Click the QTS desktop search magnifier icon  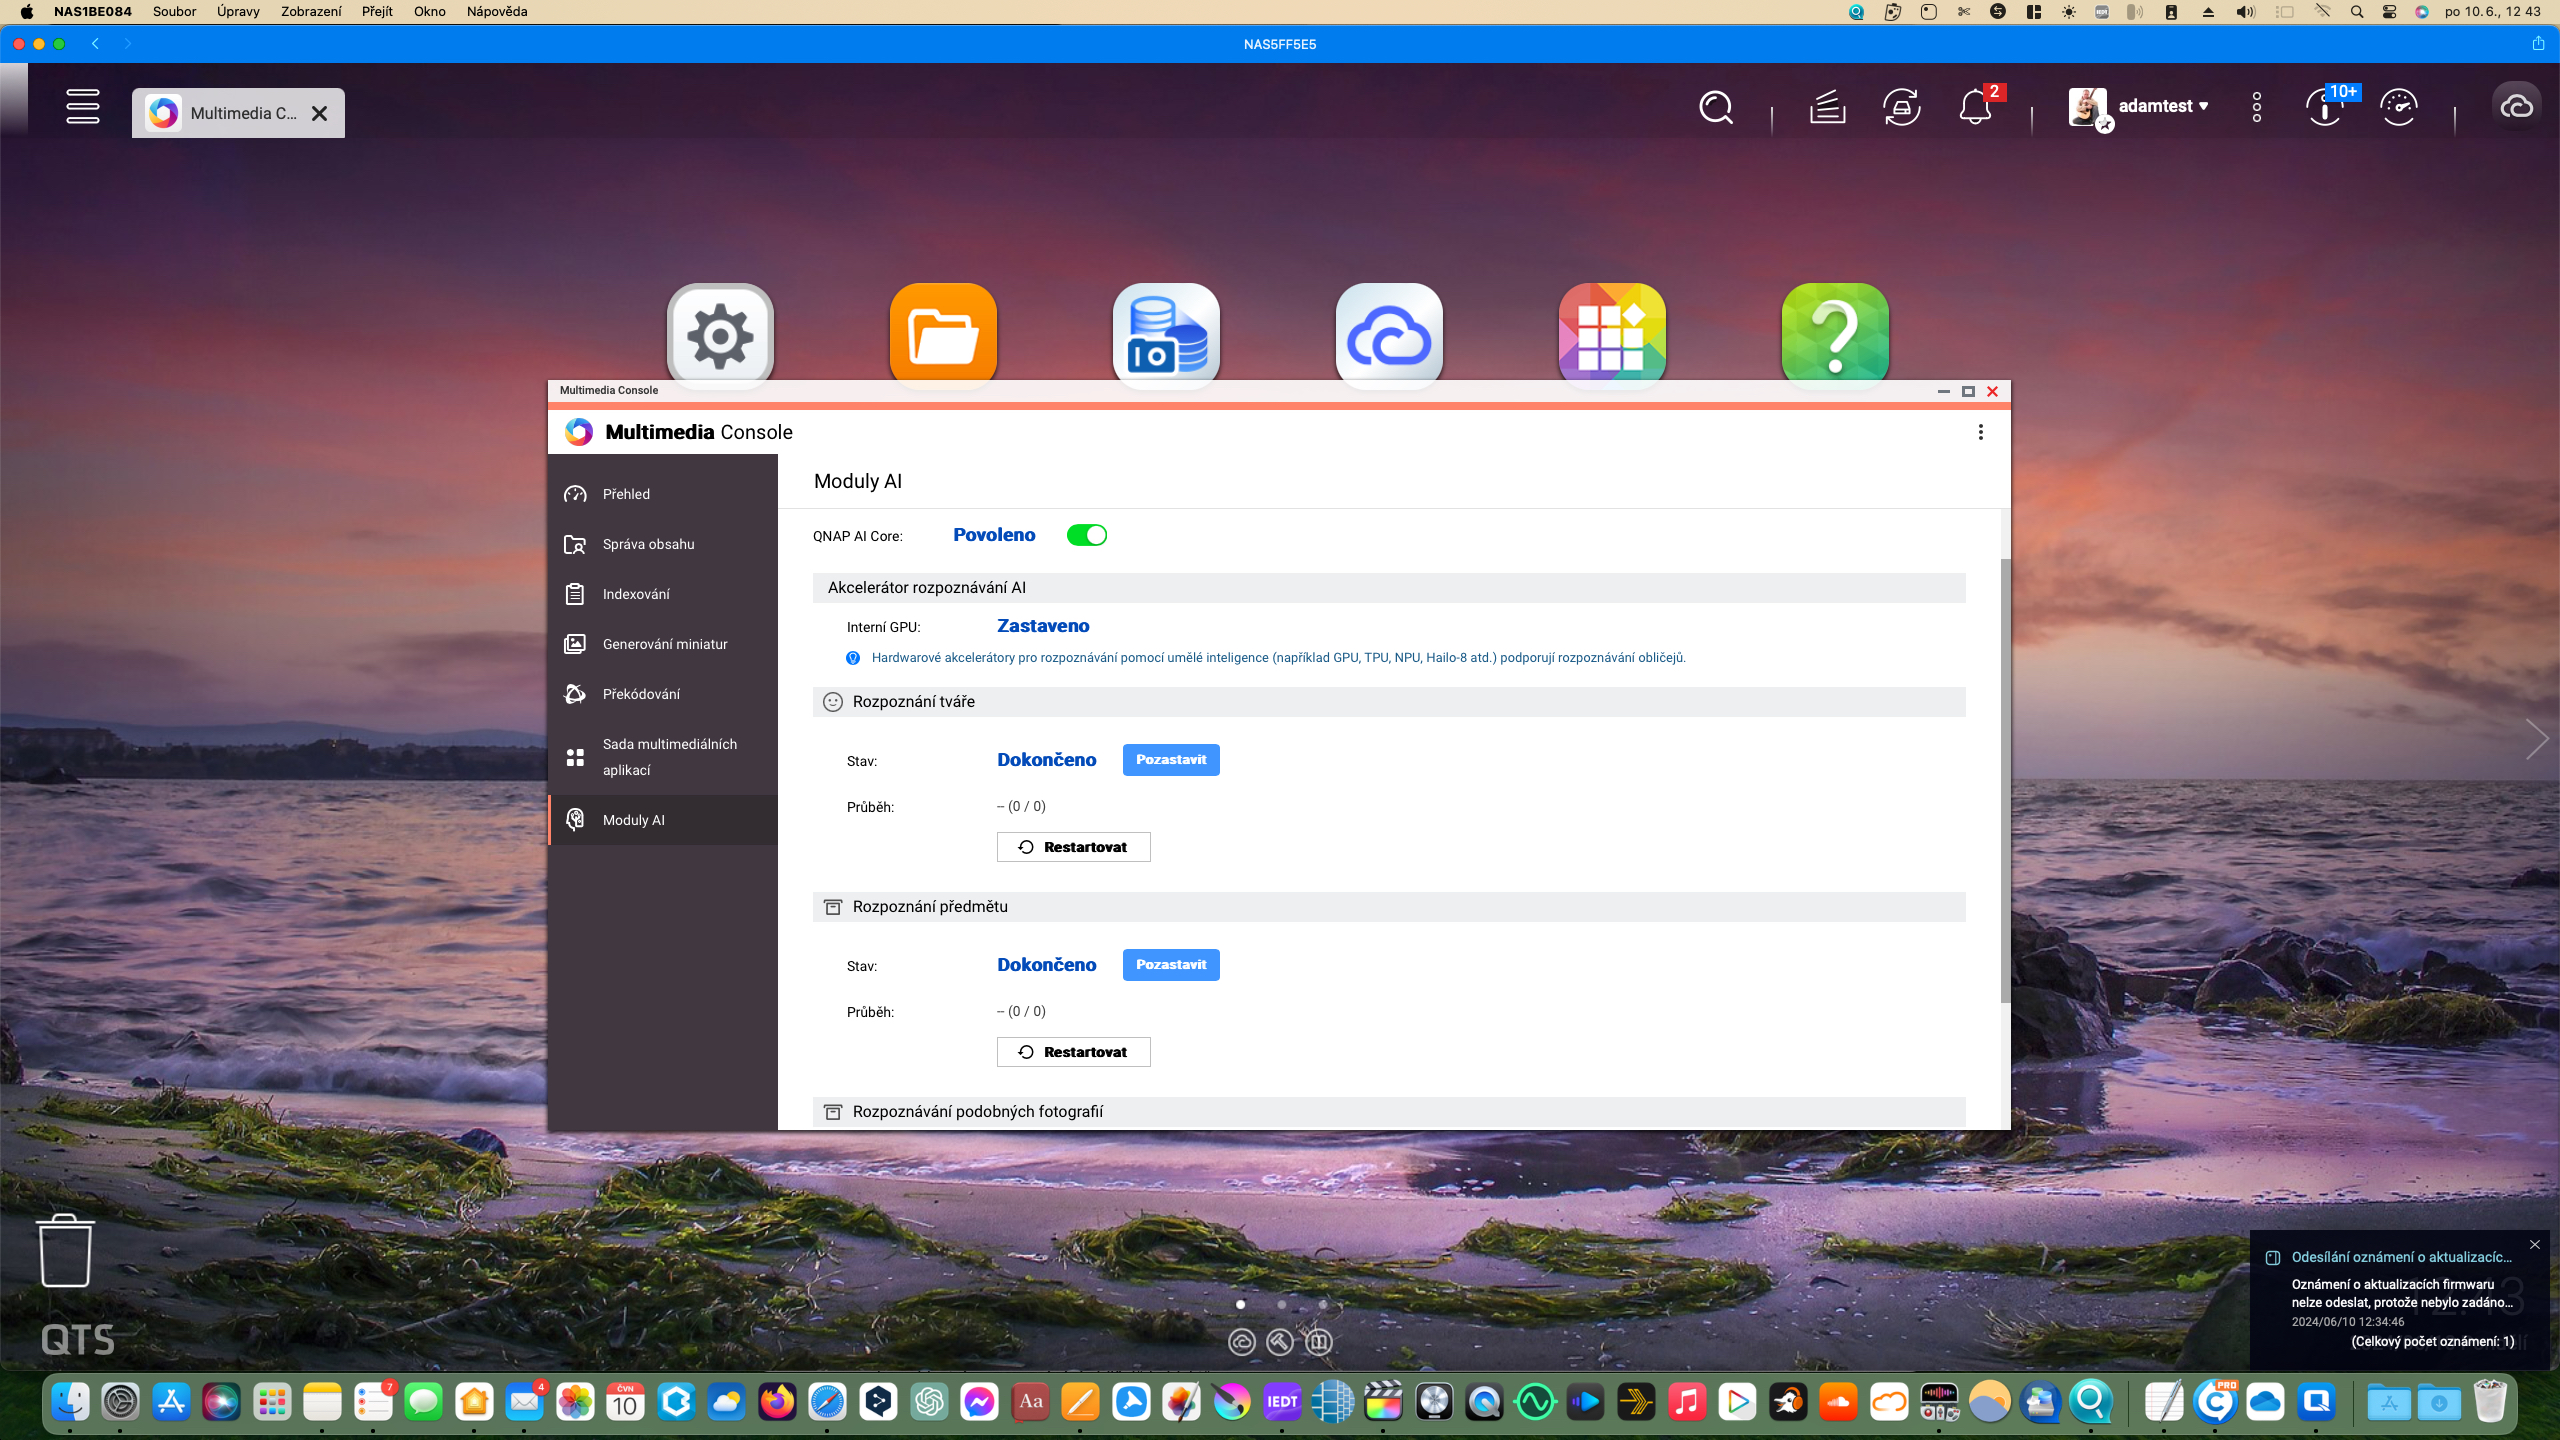(x=1716, y=107)
